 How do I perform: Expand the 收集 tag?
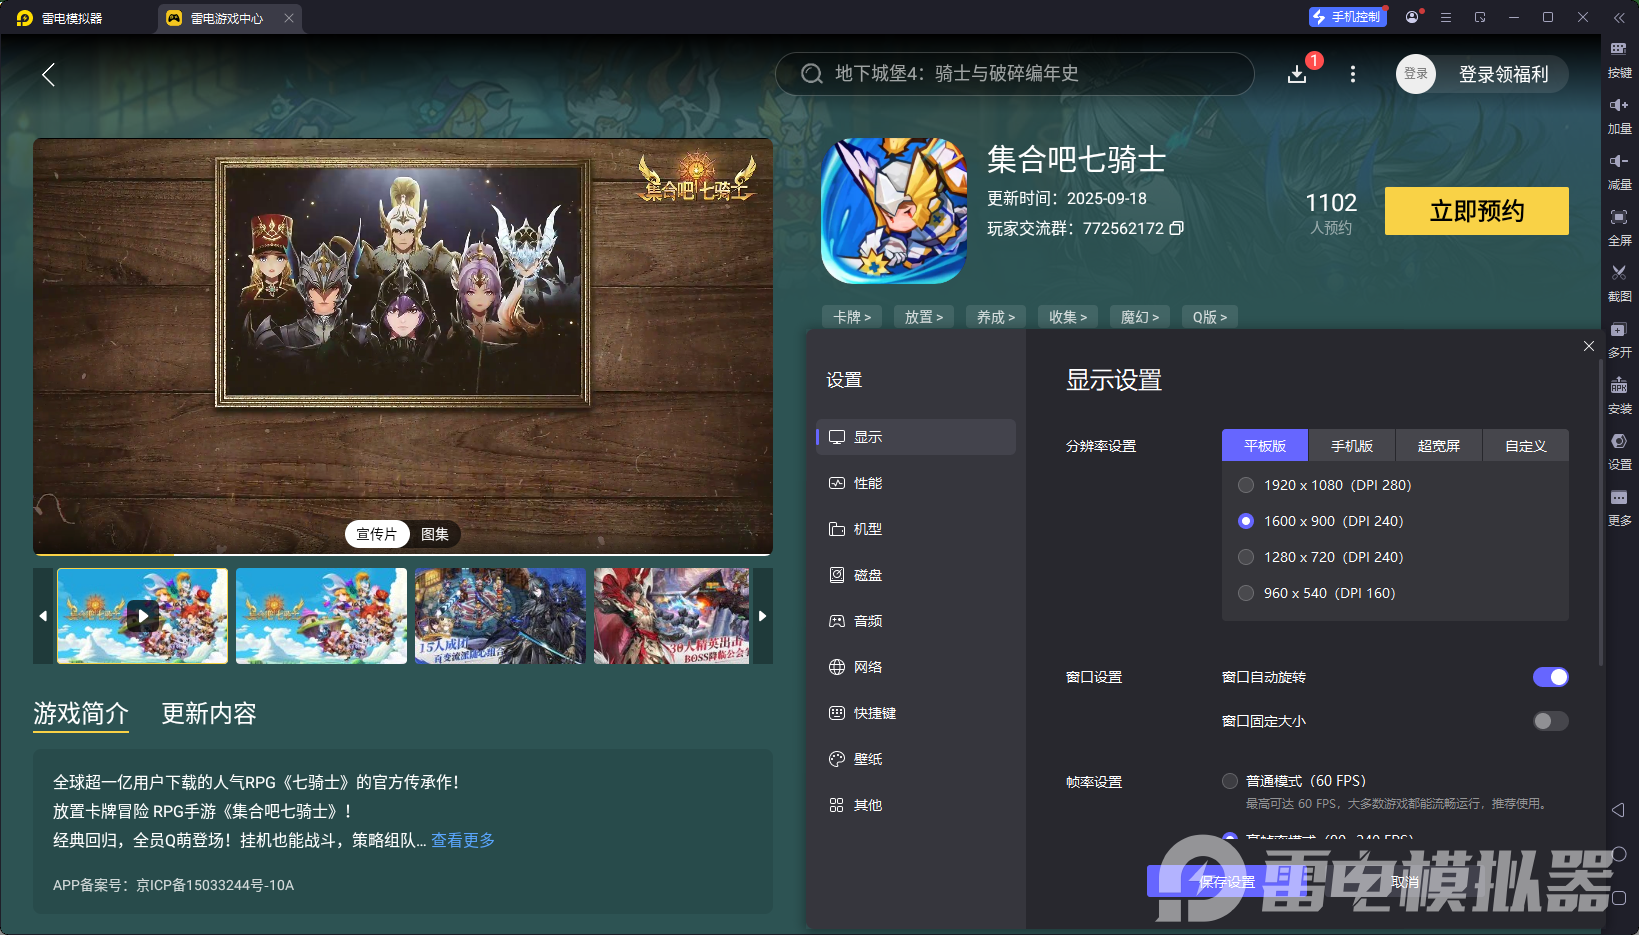pyautogui.click(x=1068, y=317)
